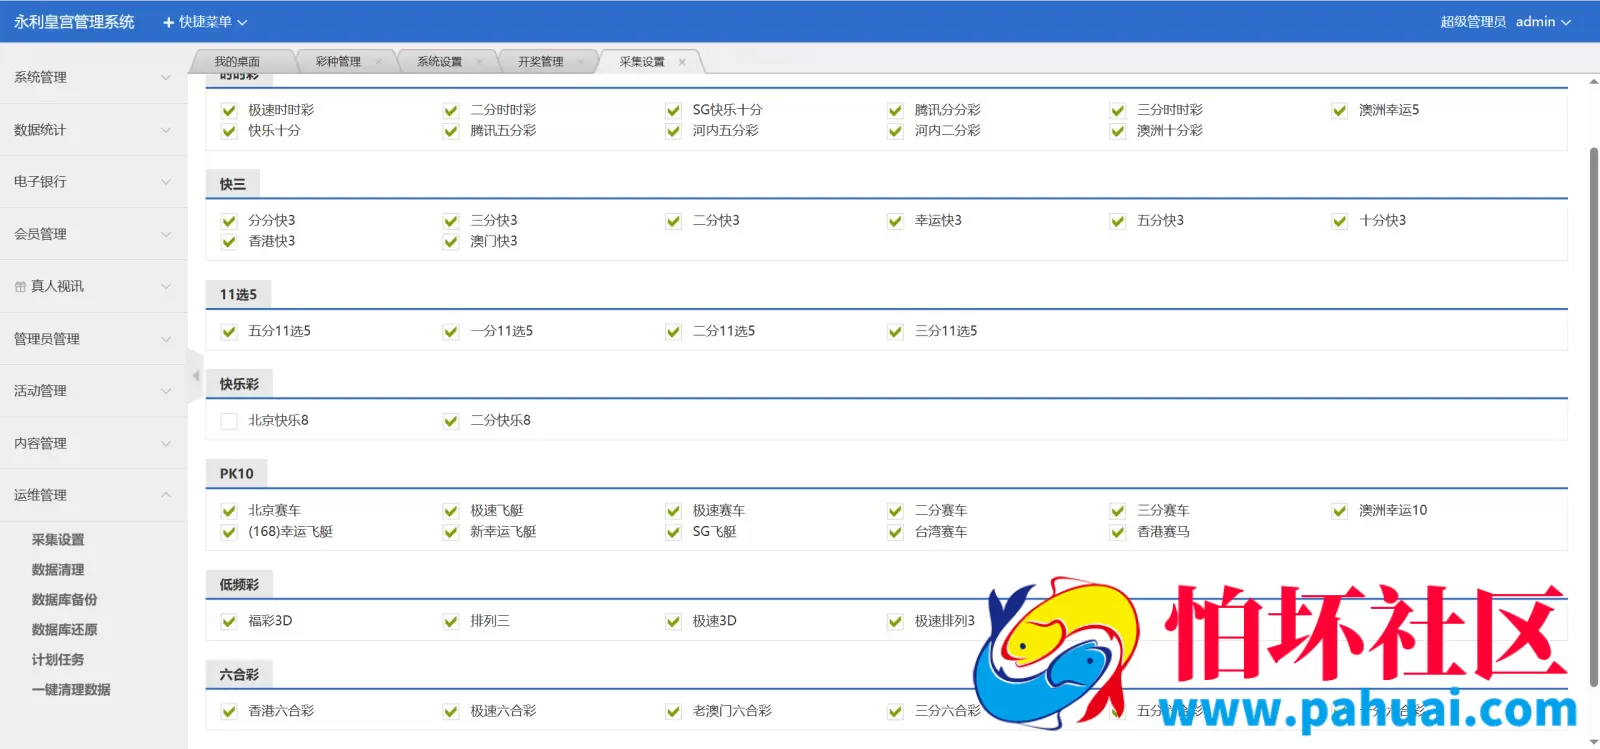1600x749 pixels.
Task: Expand the 管理员管理 sidebar menu
Action: (x=93, y=339)
